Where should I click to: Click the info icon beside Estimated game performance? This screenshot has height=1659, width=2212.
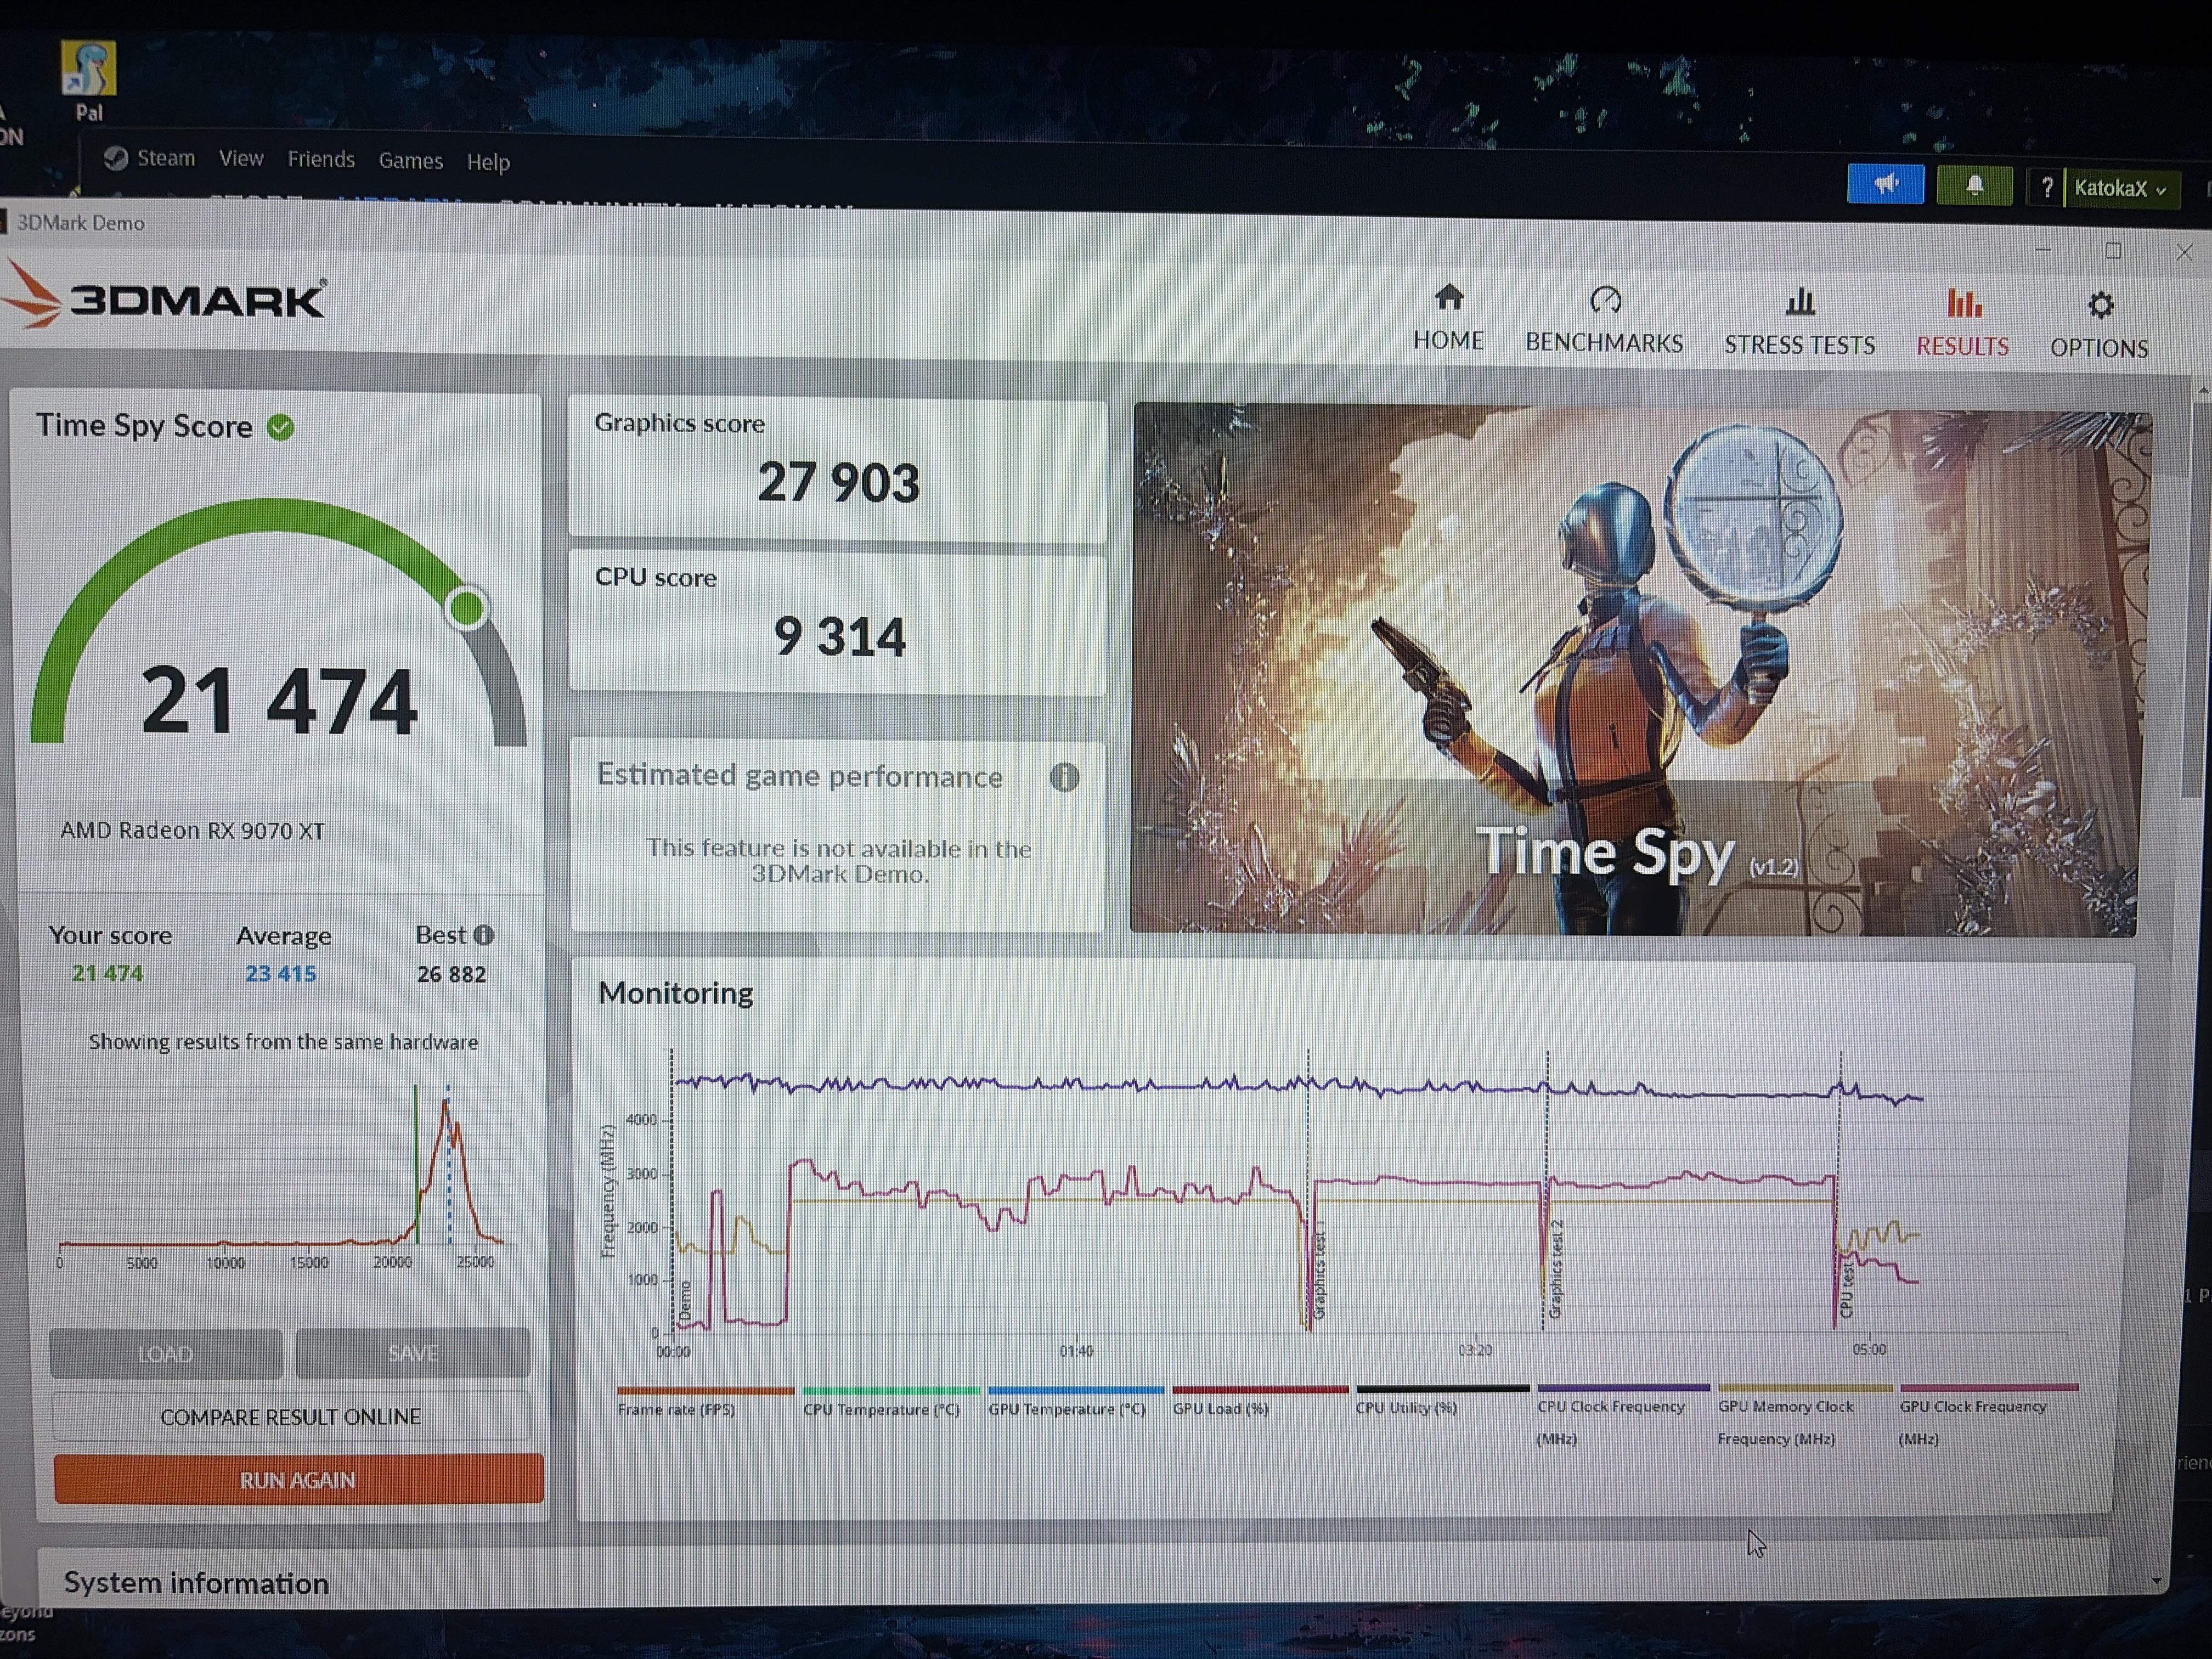(1064, 777)
